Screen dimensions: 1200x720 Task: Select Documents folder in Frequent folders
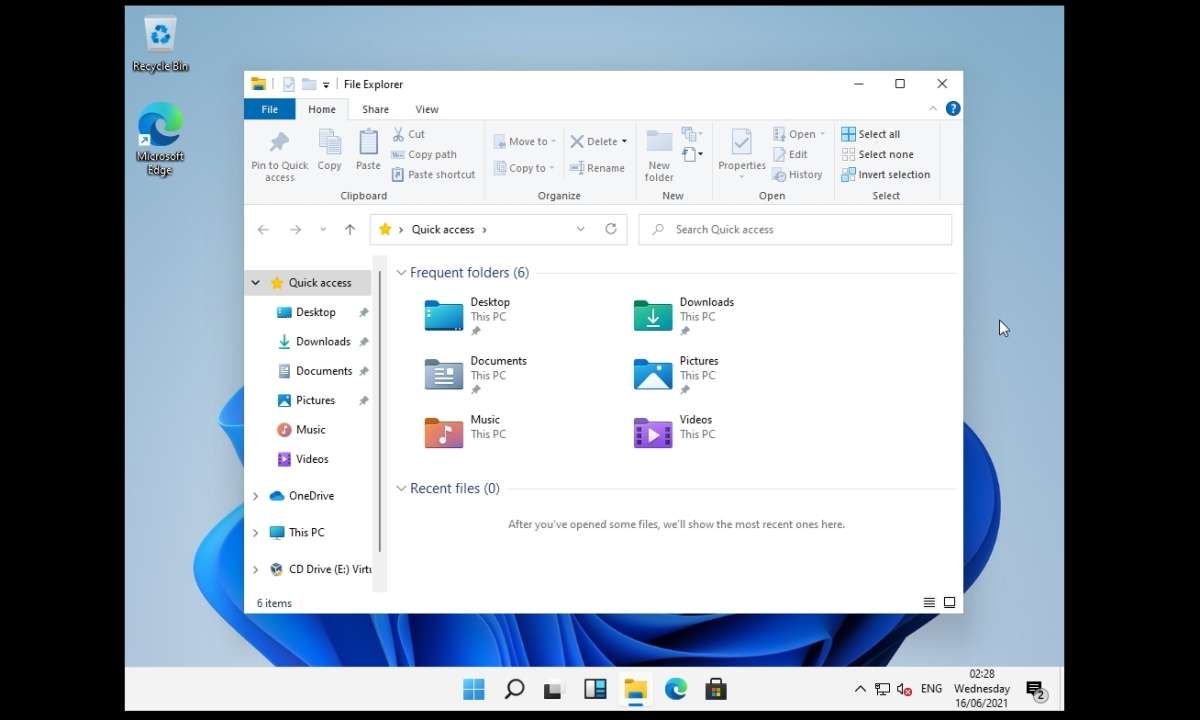point(476,374)
